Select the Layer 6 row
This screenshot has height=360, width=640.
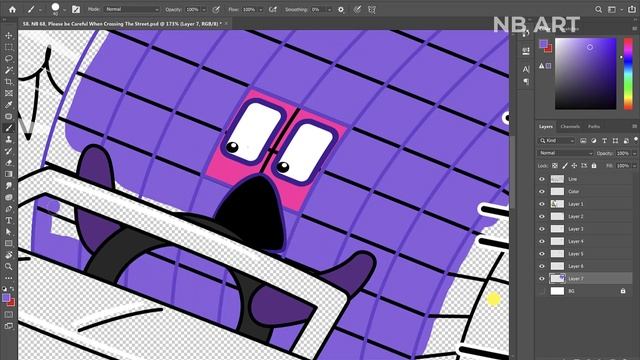coord(584,266)
